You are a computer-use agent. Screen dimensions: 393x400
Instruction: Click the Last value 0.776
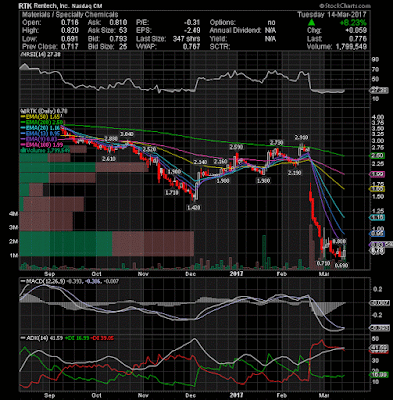pos(358,39)
